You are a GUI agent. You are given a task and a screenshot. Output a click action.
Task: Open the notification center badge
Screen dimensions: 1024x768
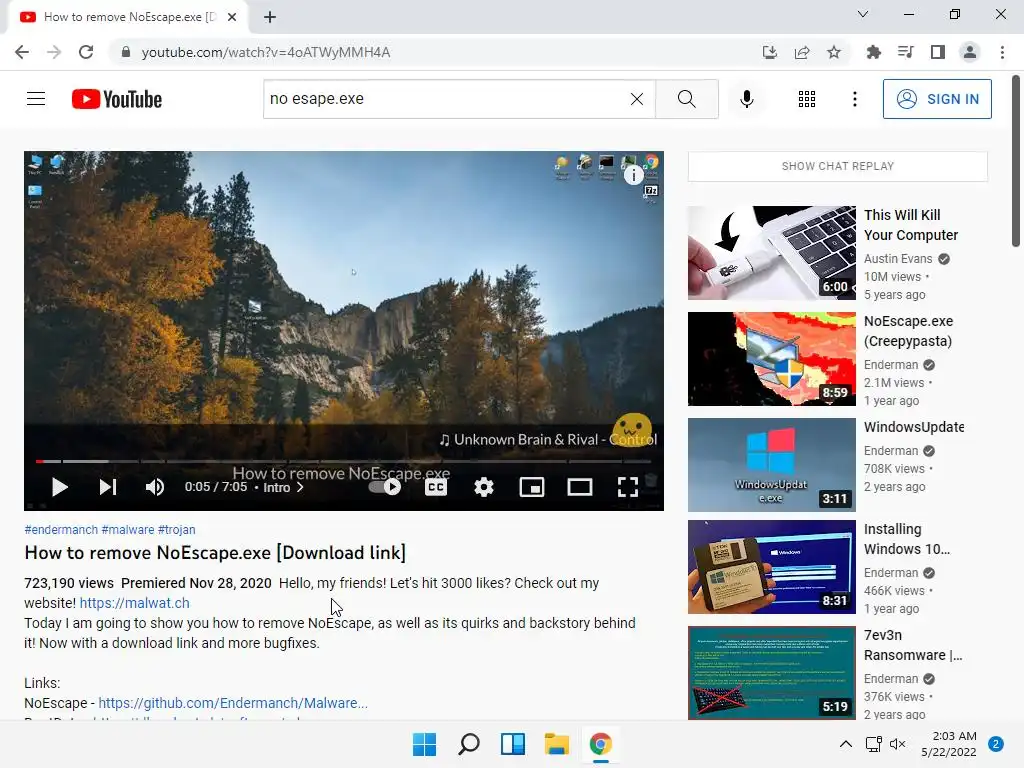click(x=995, y=744)
